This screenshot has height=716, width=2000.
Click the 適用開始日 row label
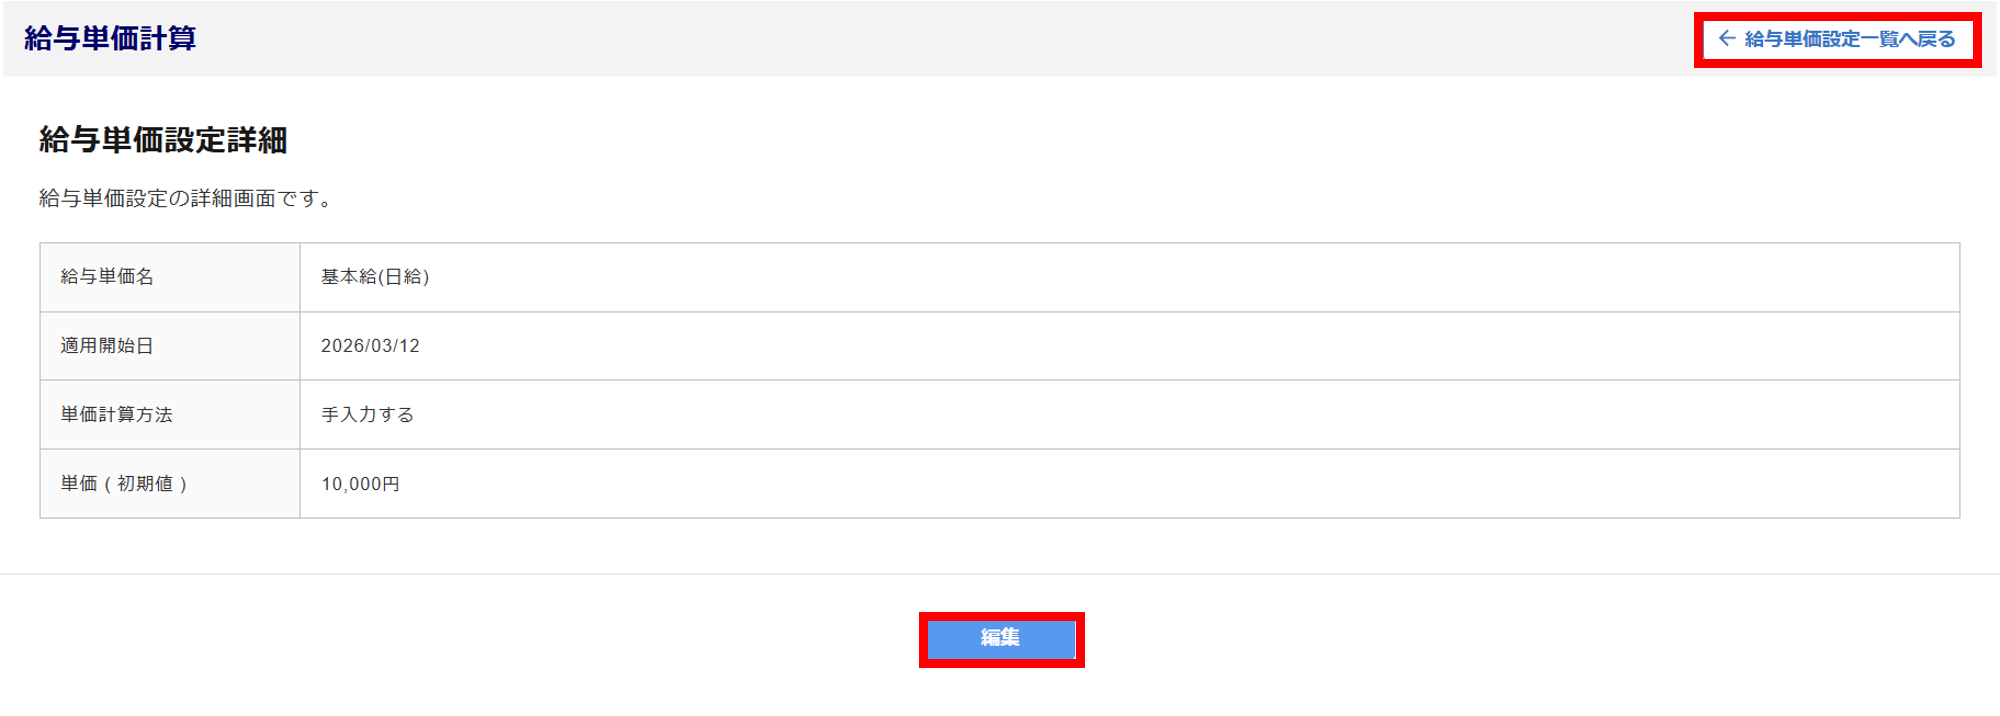coord(107,346)
